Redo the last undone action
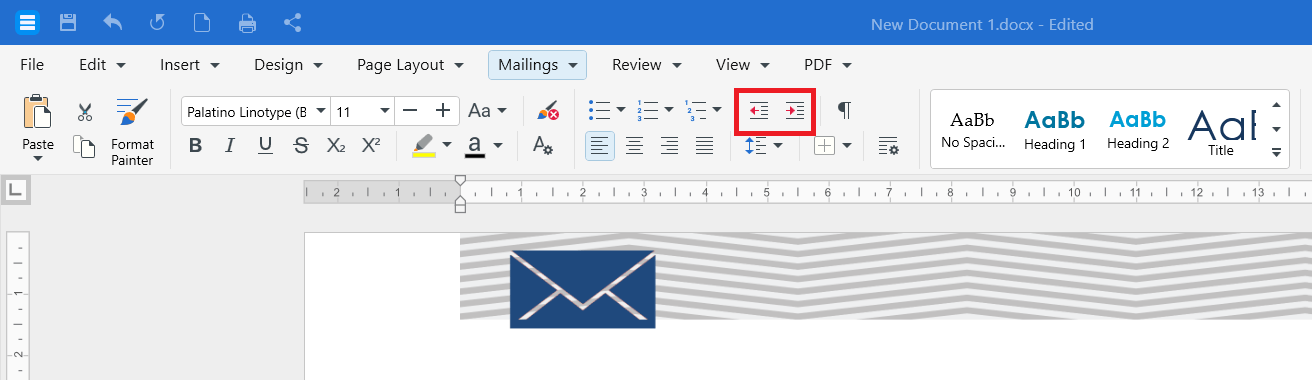This screenshot has width=1312, height=380. pyautogui.click(x=157, y=22)
